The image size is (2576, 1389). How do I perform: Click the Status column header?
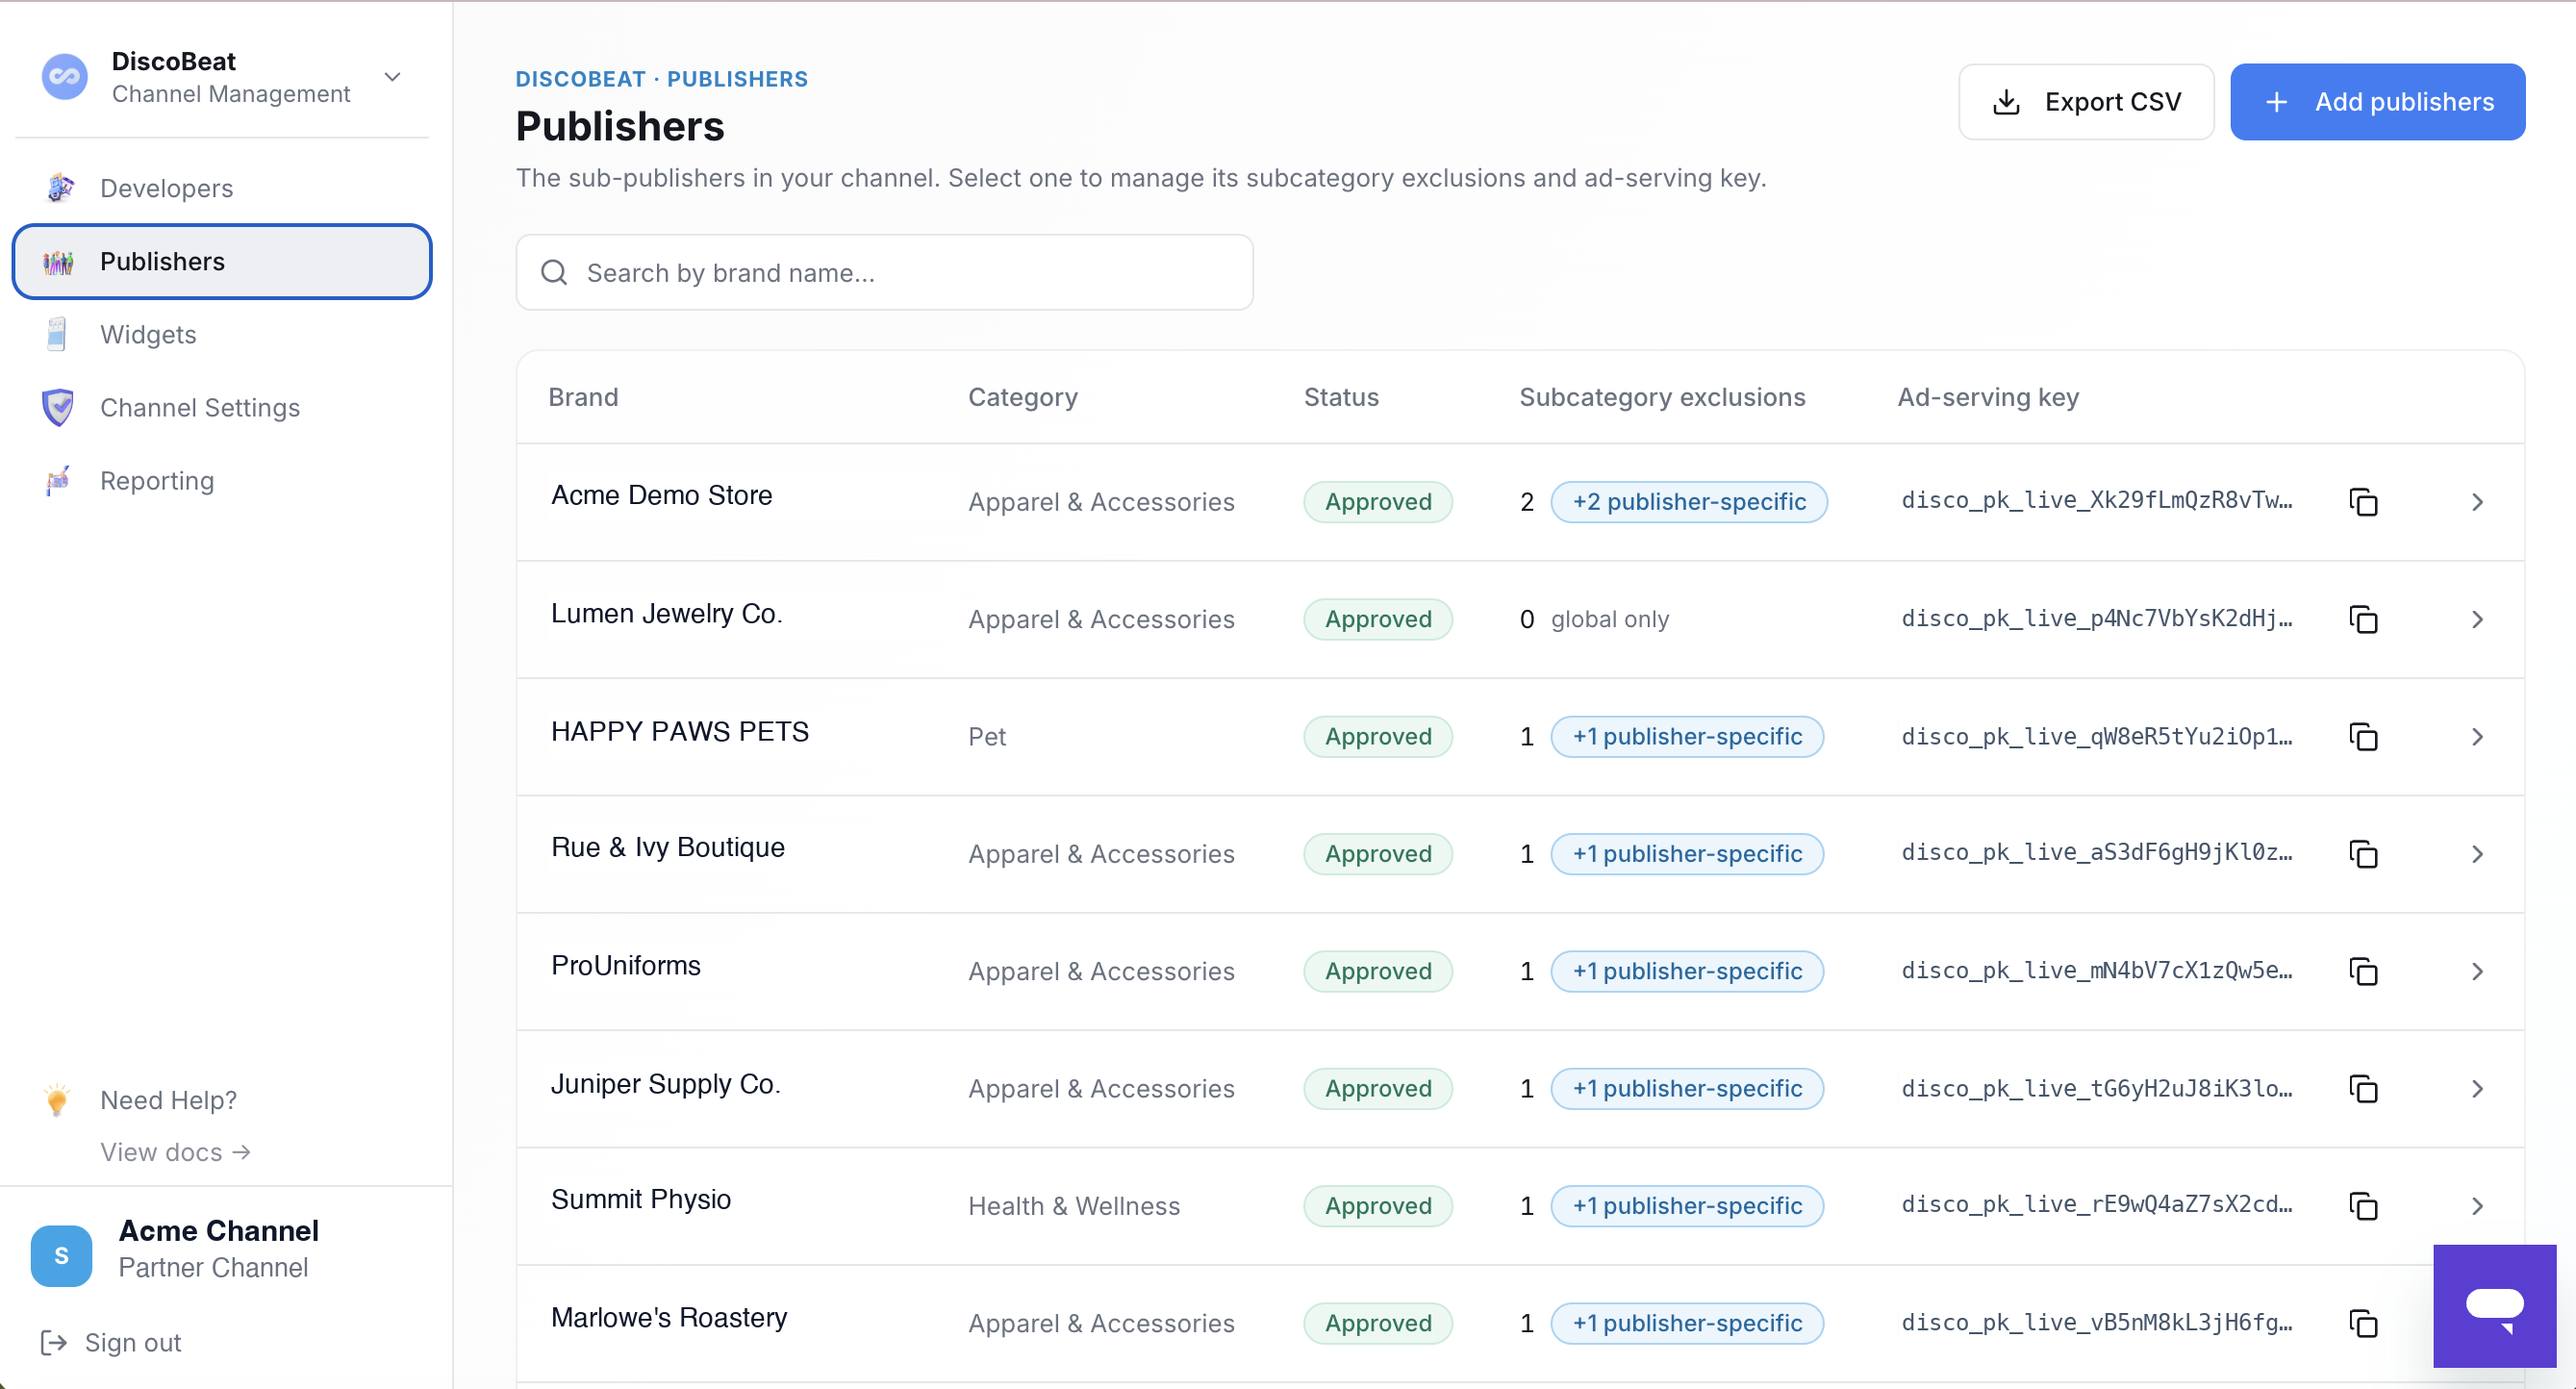[x=1341, y=397]
